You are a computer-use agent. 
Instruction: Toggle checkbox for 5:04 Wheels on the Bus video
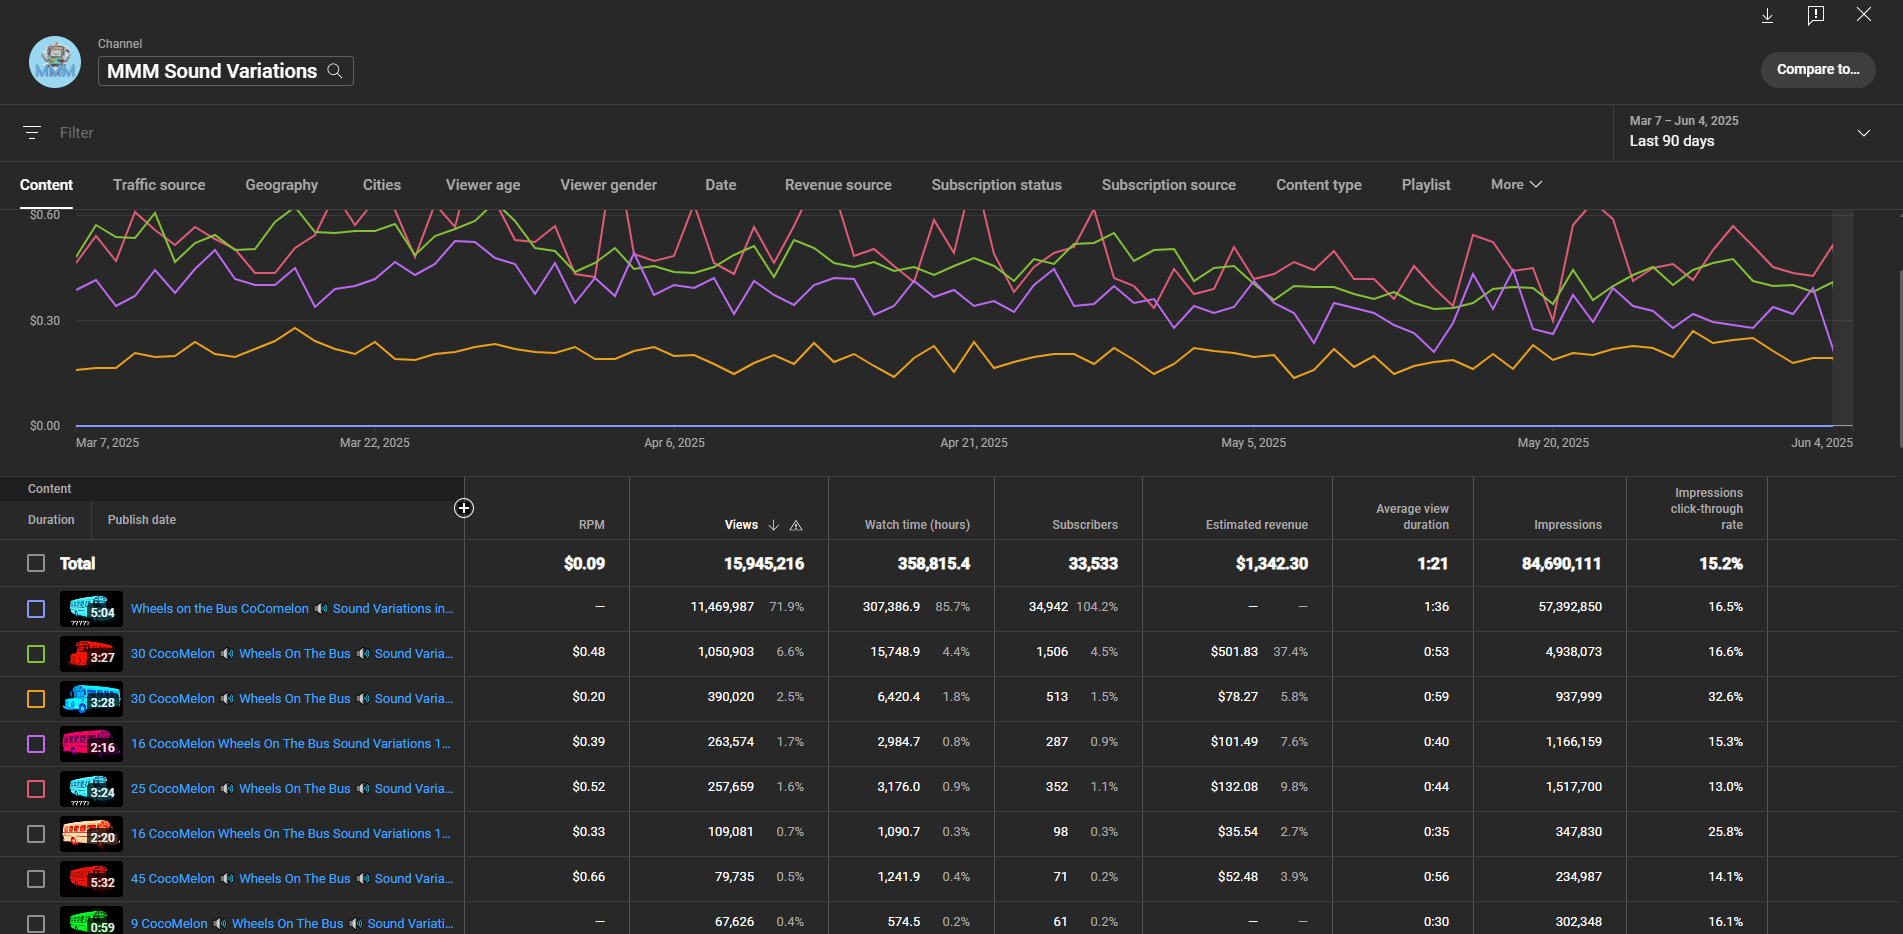coord(36,609)
